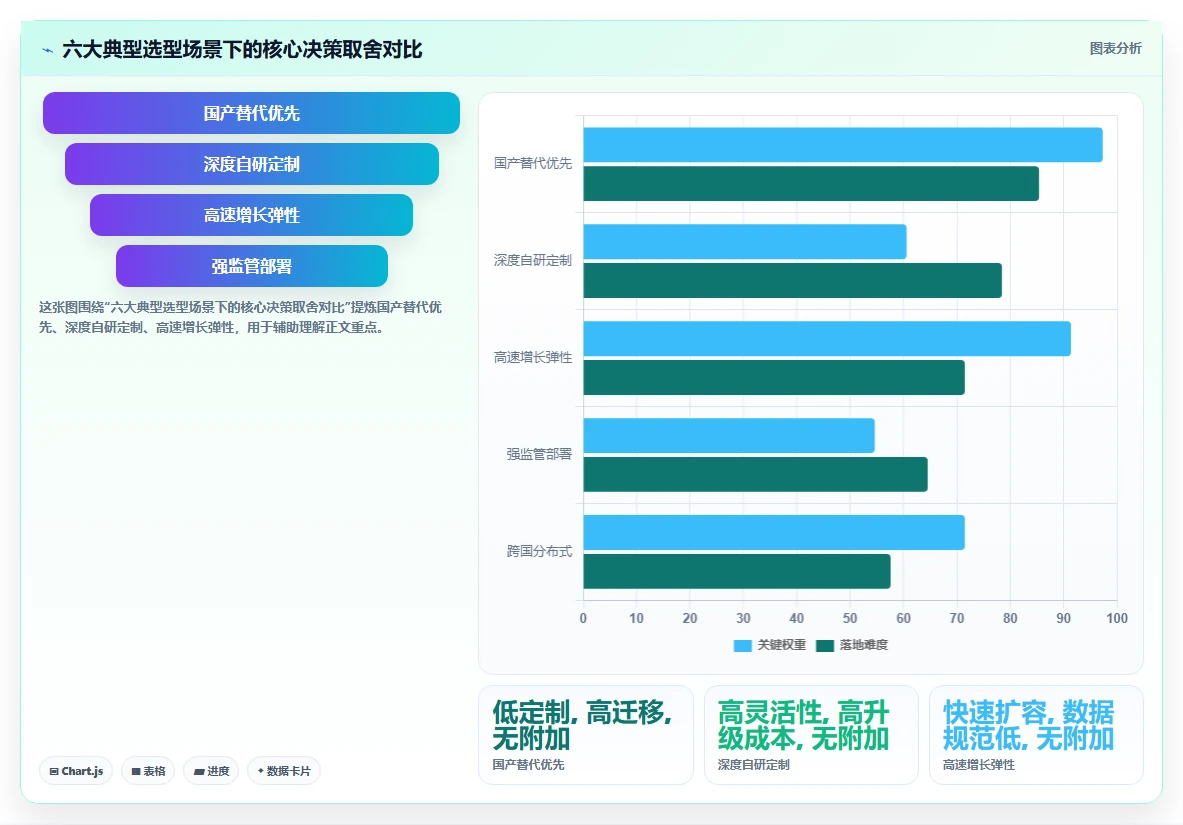
Task: Select the 国产替代优先 funnel bar
Action: [x=251, y=113]
